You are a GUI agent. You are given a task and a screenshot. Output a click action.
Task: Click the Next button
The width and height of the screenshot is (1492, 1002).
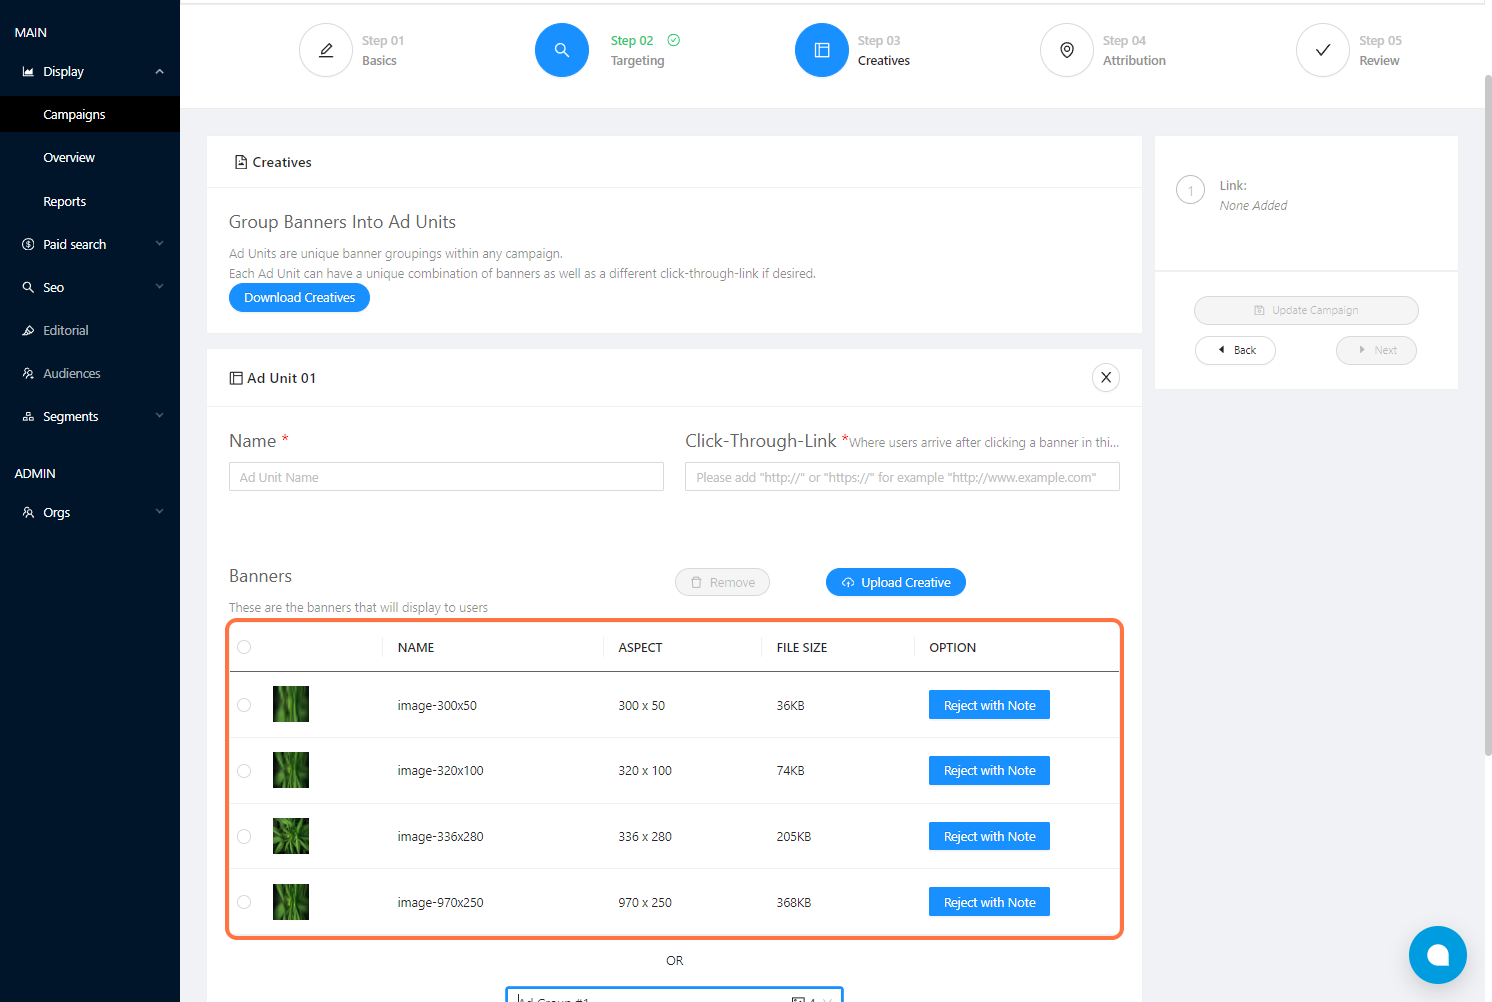click(1376, 350)
